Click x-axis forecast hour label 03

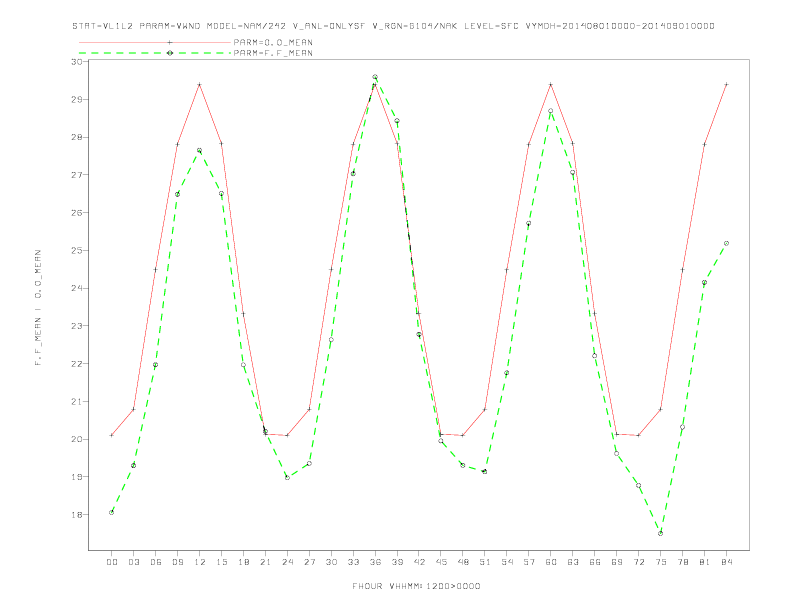point(133,562)
